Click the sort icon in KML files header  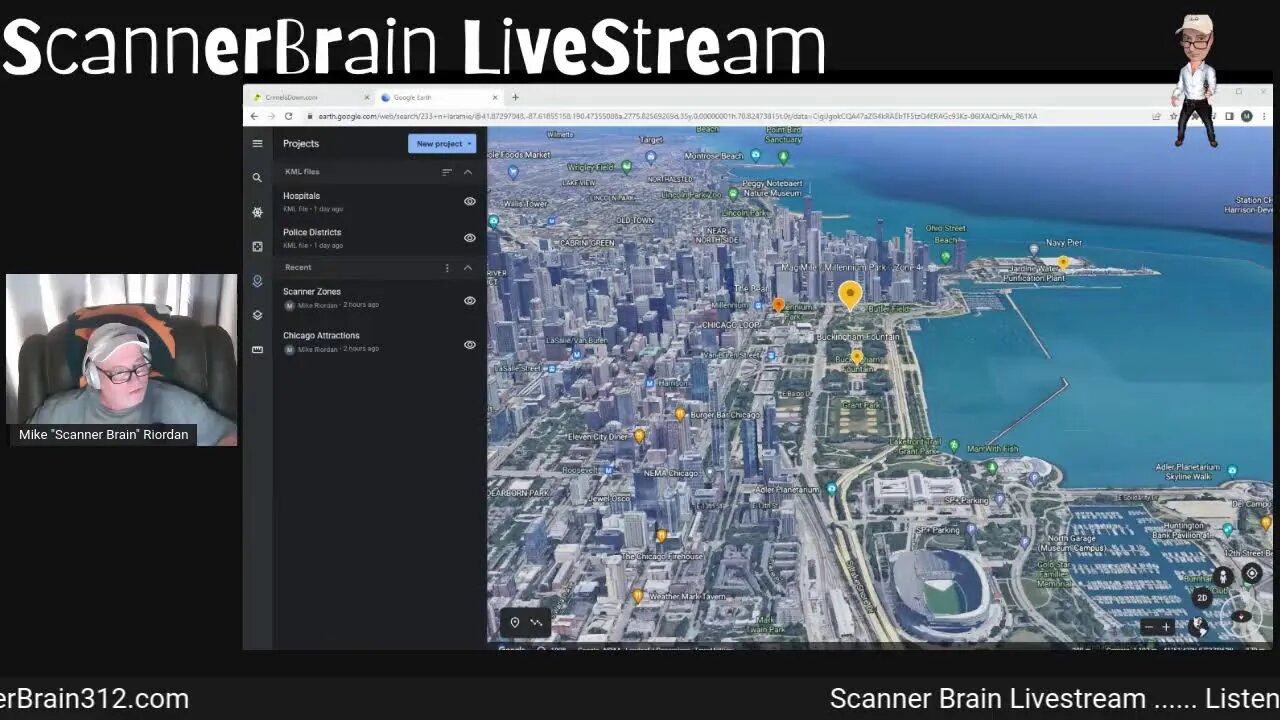click(x=447, y=172)
